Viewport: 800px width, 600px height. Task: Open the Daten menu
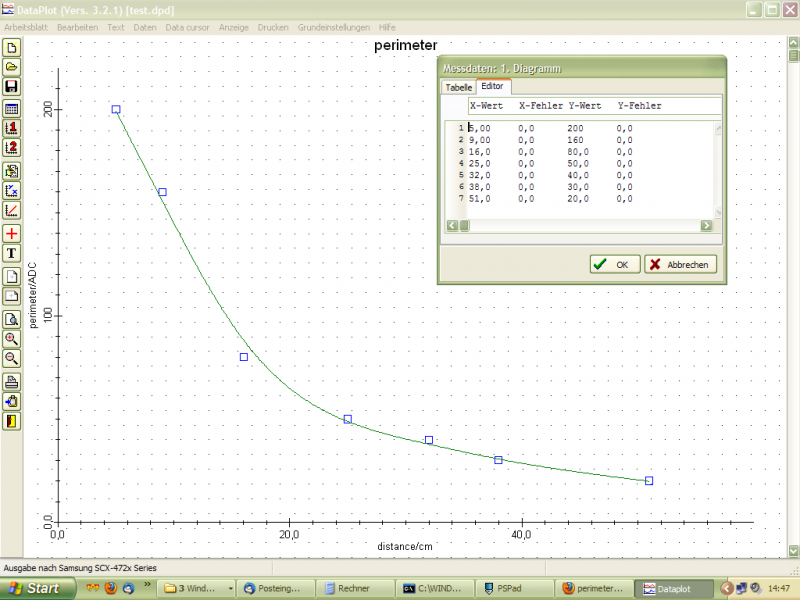pos(145,28)
